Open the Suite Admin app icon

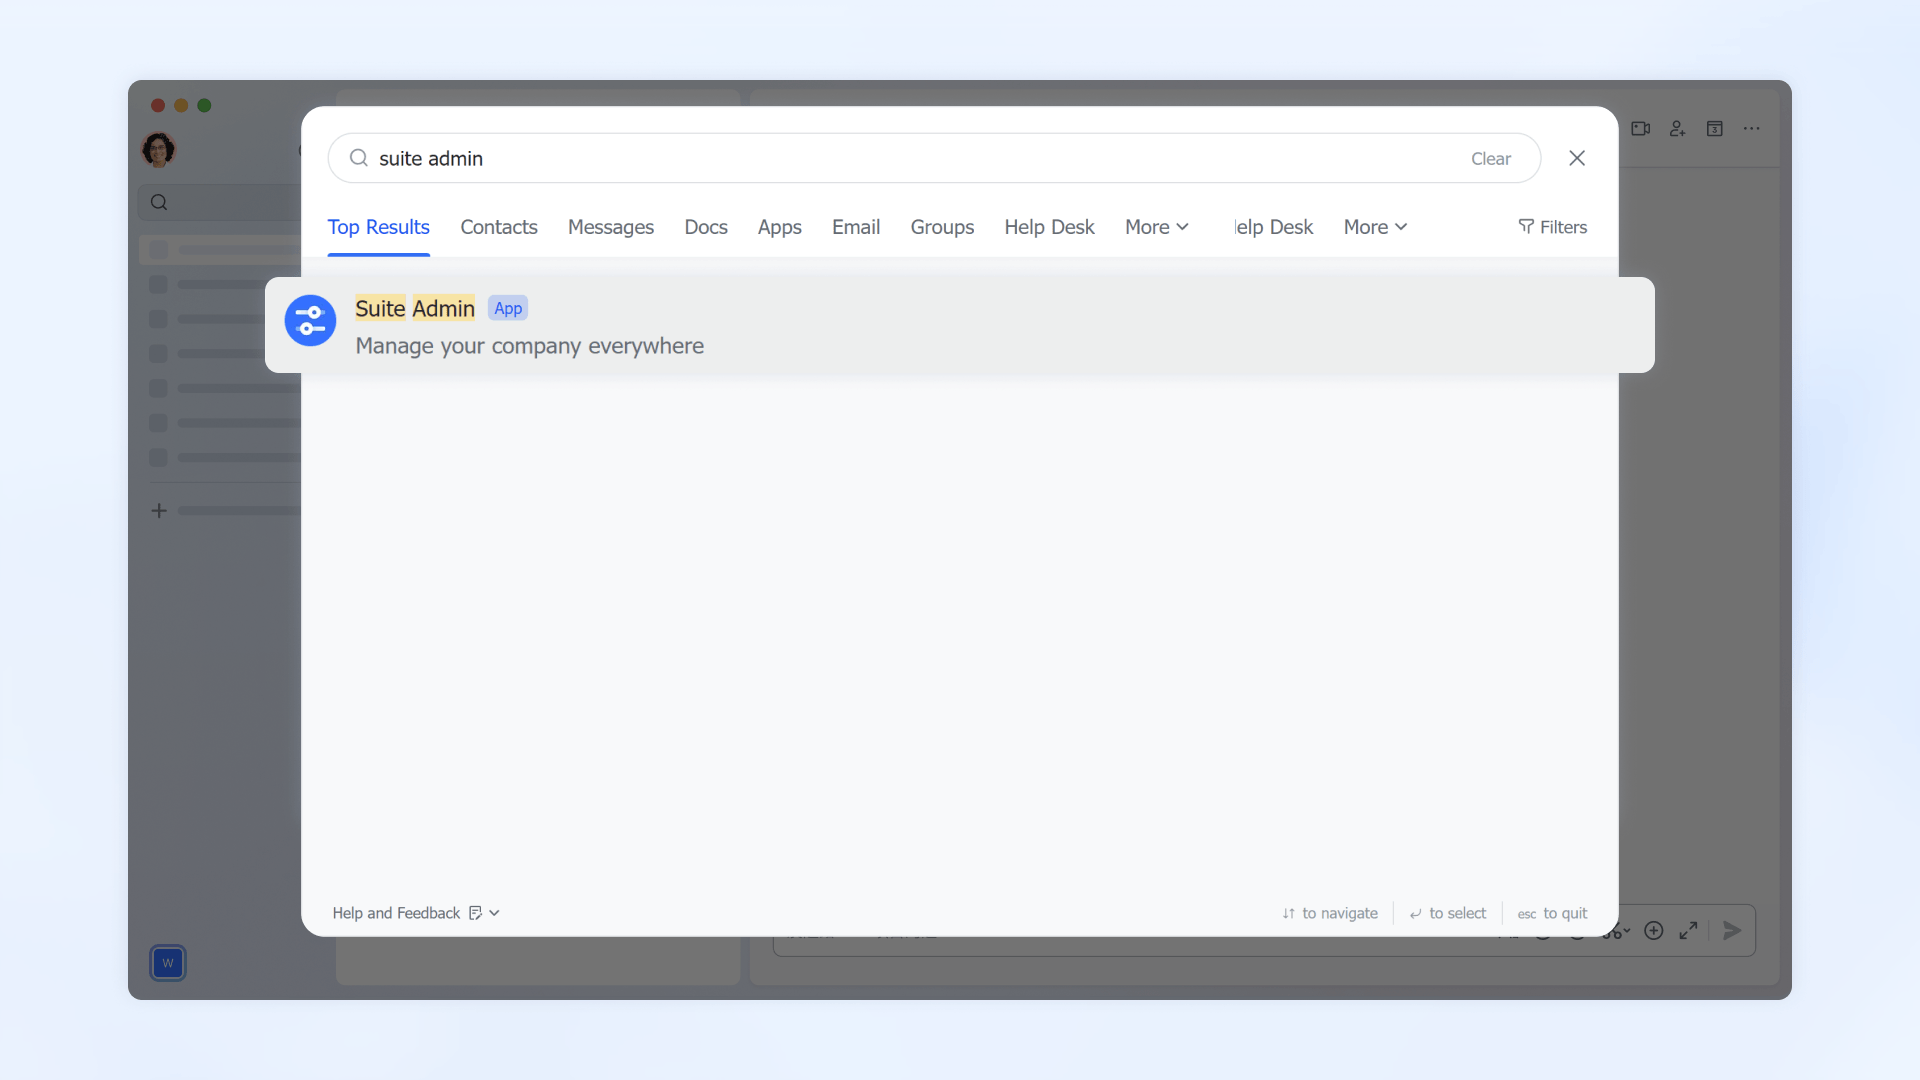310,320
